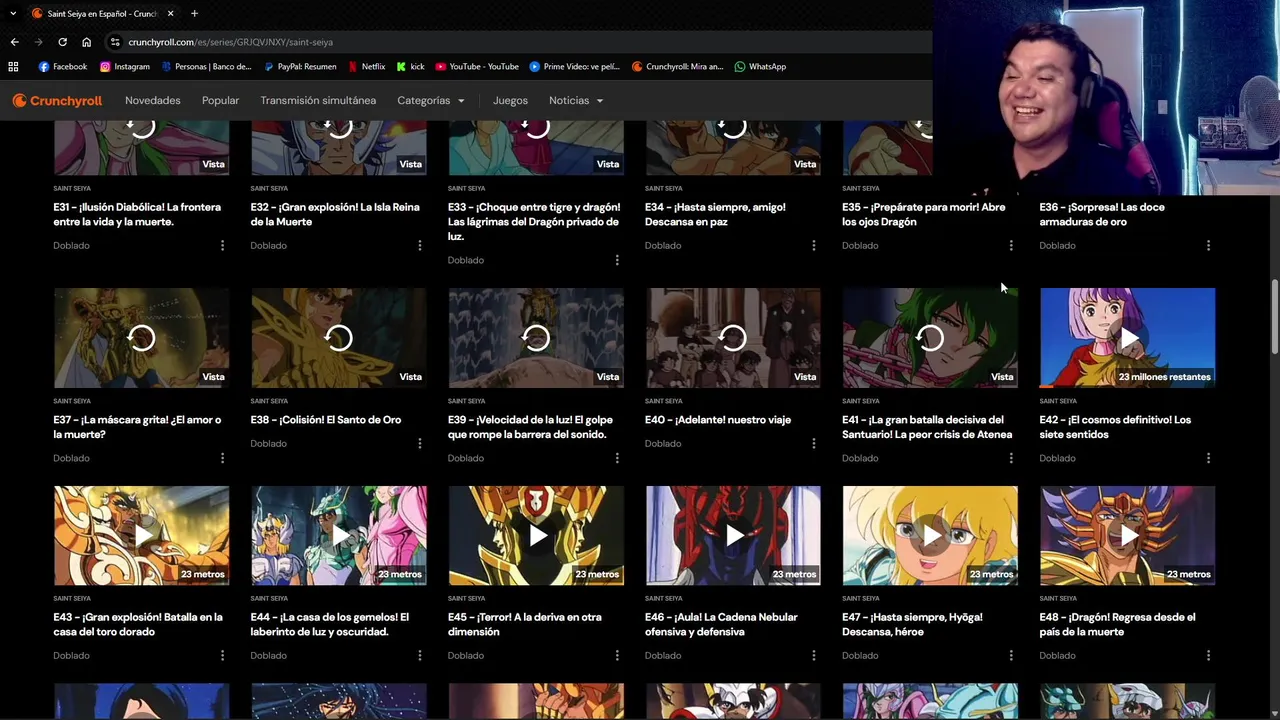Reload the page with refresh icon
The height and width of the screenshot is (720, 1280).
[62, 42]
